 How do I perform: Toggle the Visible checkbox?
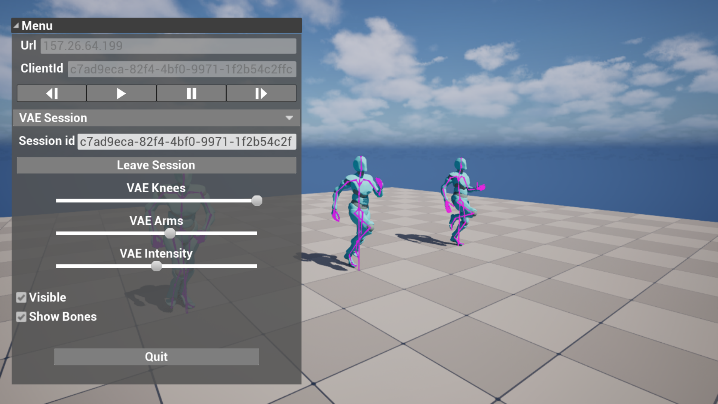[21, 297]
